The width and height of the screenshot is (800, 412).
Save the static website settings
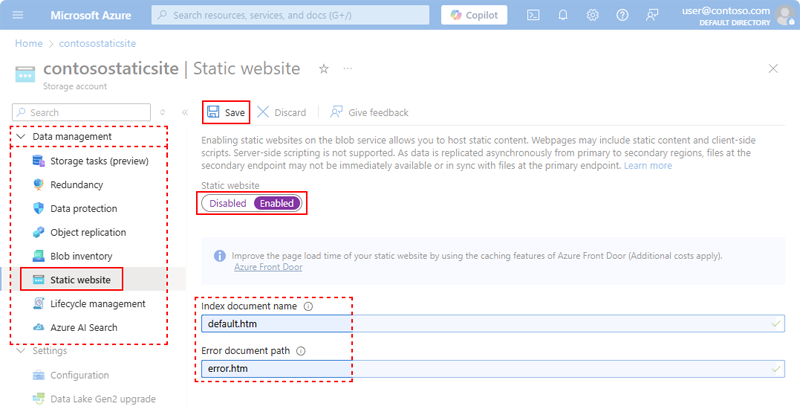226,112
